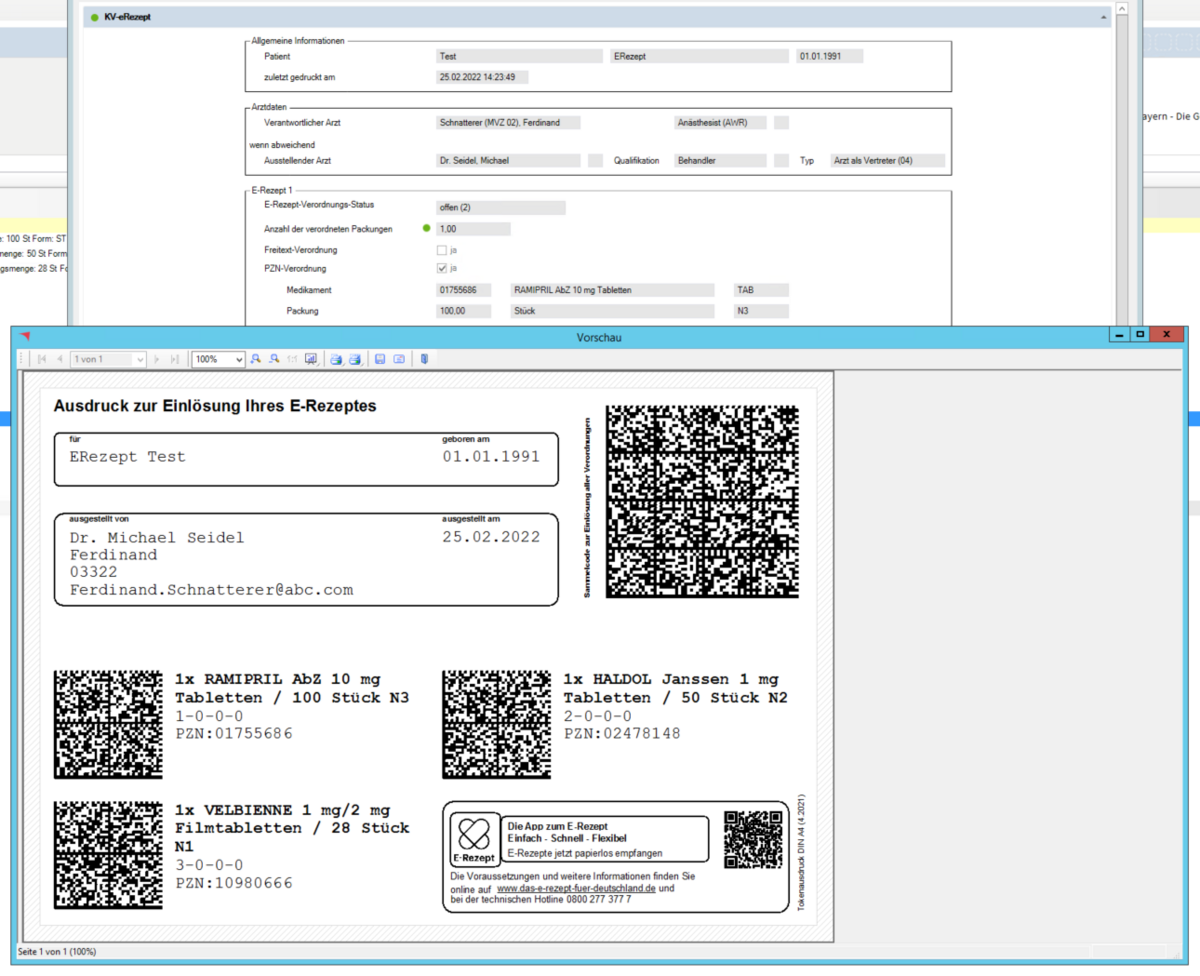This screenshot has height=976, width=1200.
Task: Click the HALDOL Janssen data matrix code
Action: click(x=496, y=724)
